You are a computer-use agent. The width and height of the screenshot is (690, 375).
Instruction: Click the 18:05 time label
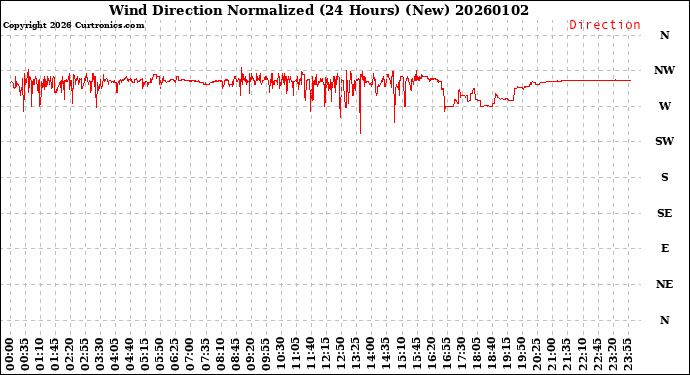coord(476,354)
